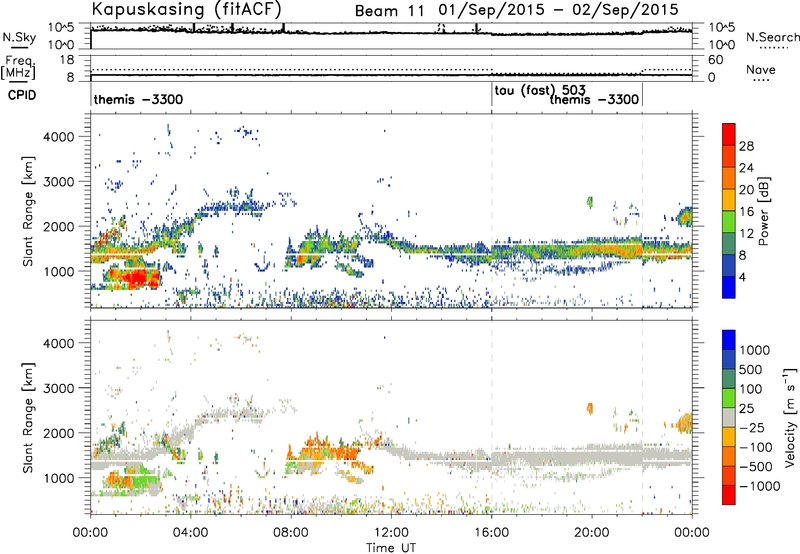Select the Slant Range [km] label of velocity panel
Screen dimensions: 800x554
click(28, 418)
